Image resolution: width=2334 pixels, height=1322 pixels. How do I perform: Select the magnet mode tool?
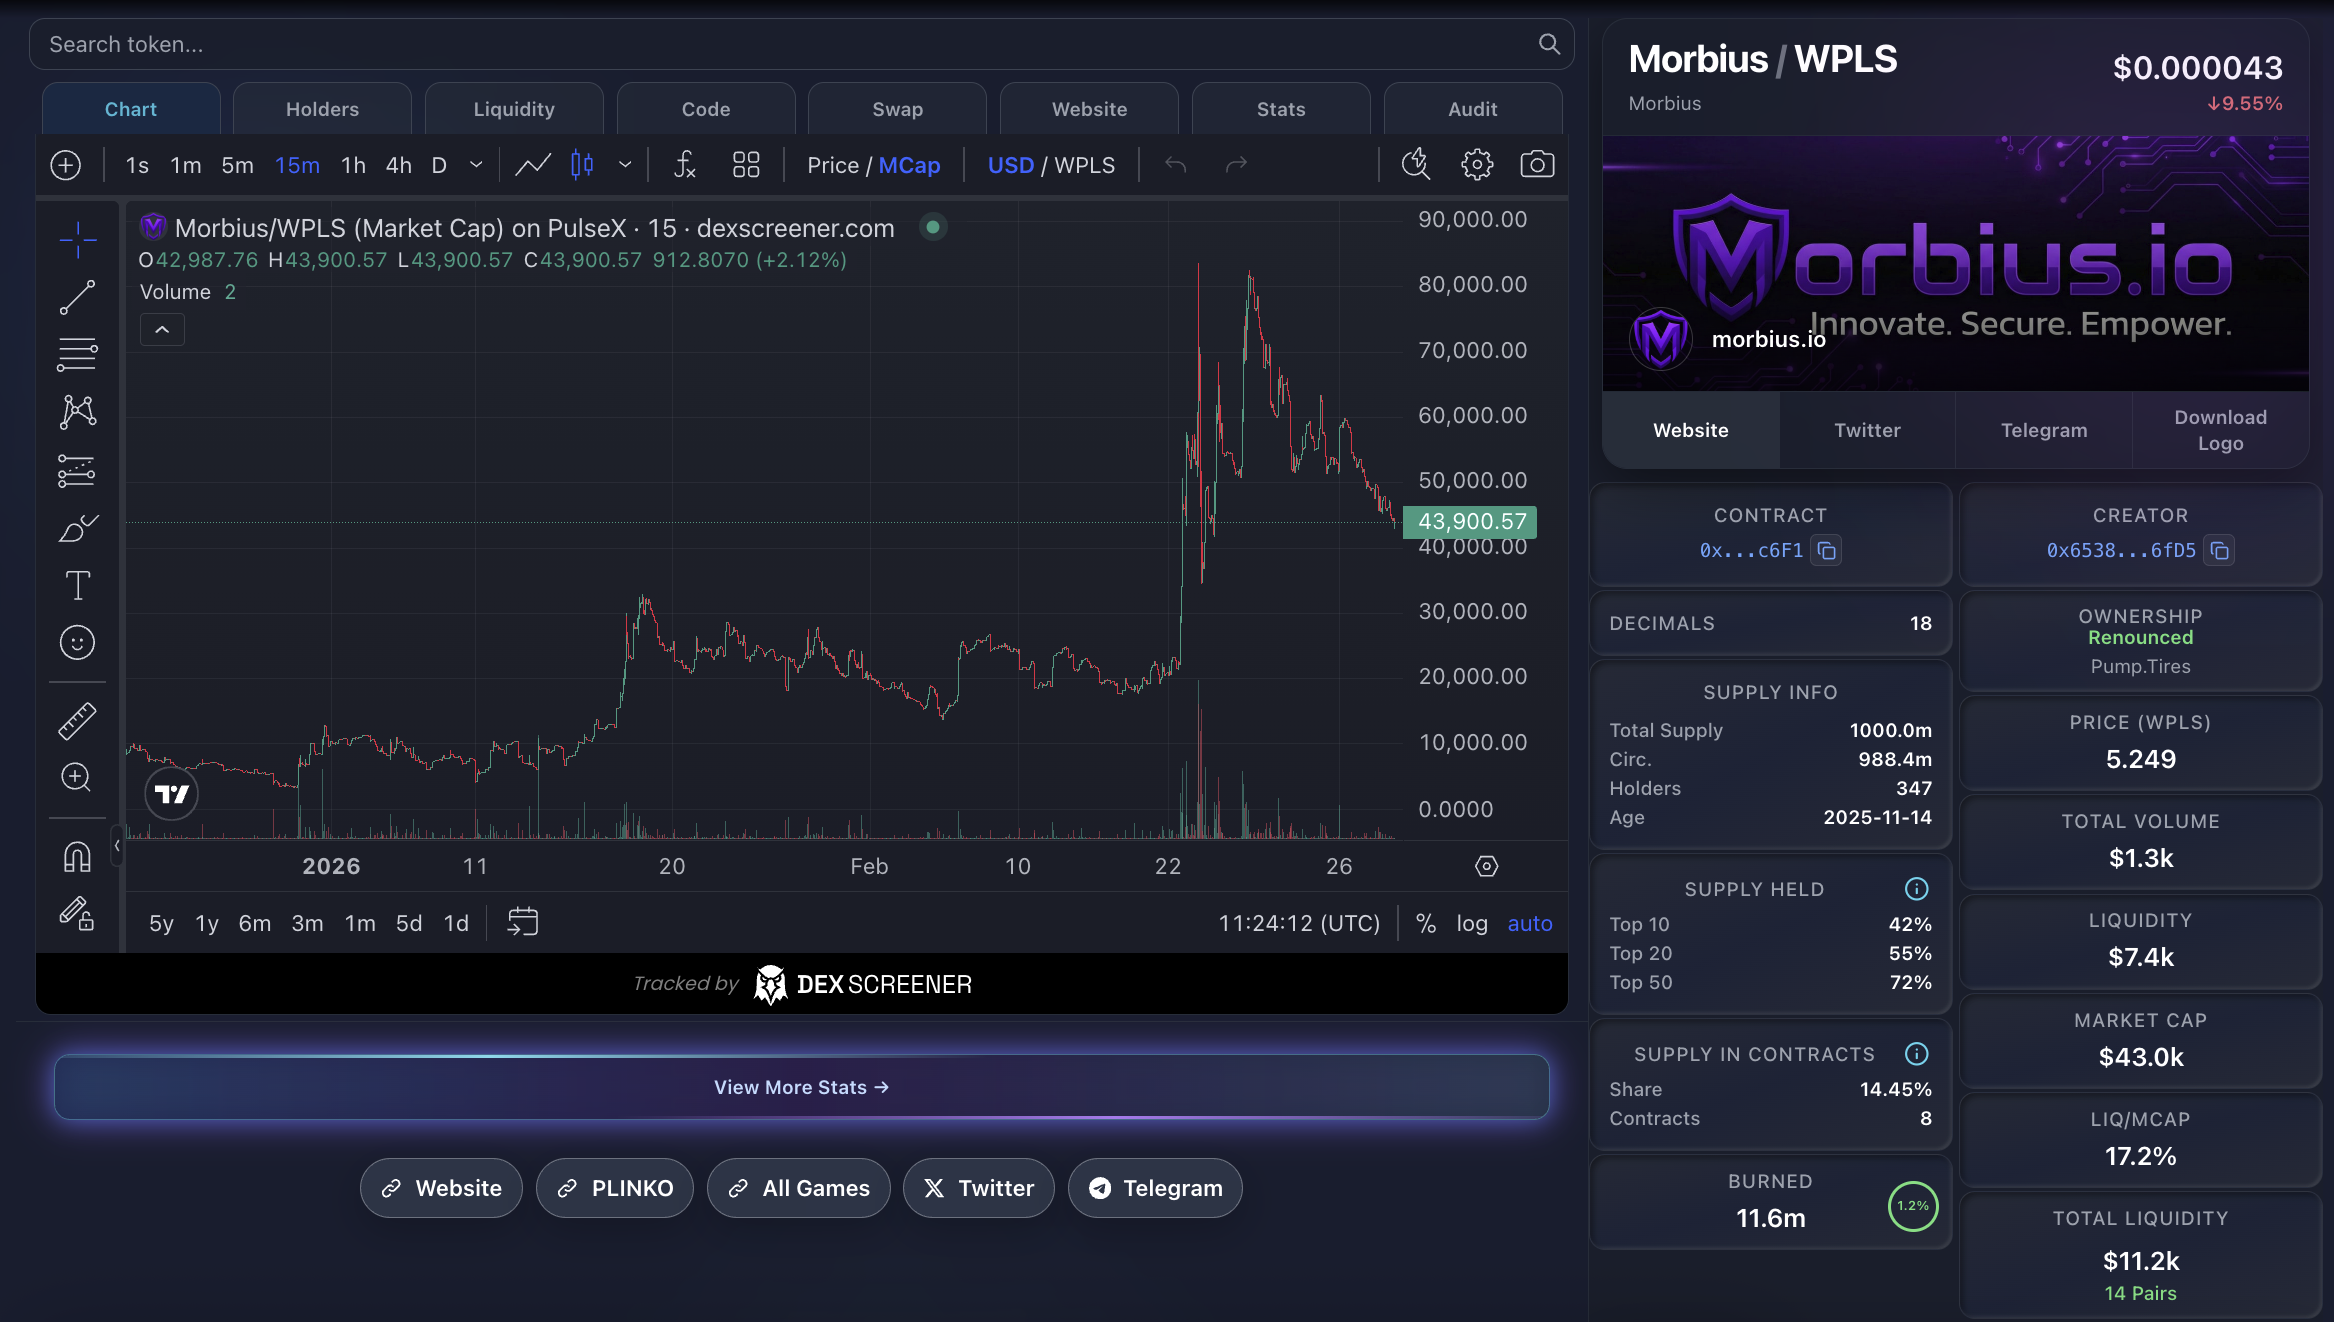[77, 857]
